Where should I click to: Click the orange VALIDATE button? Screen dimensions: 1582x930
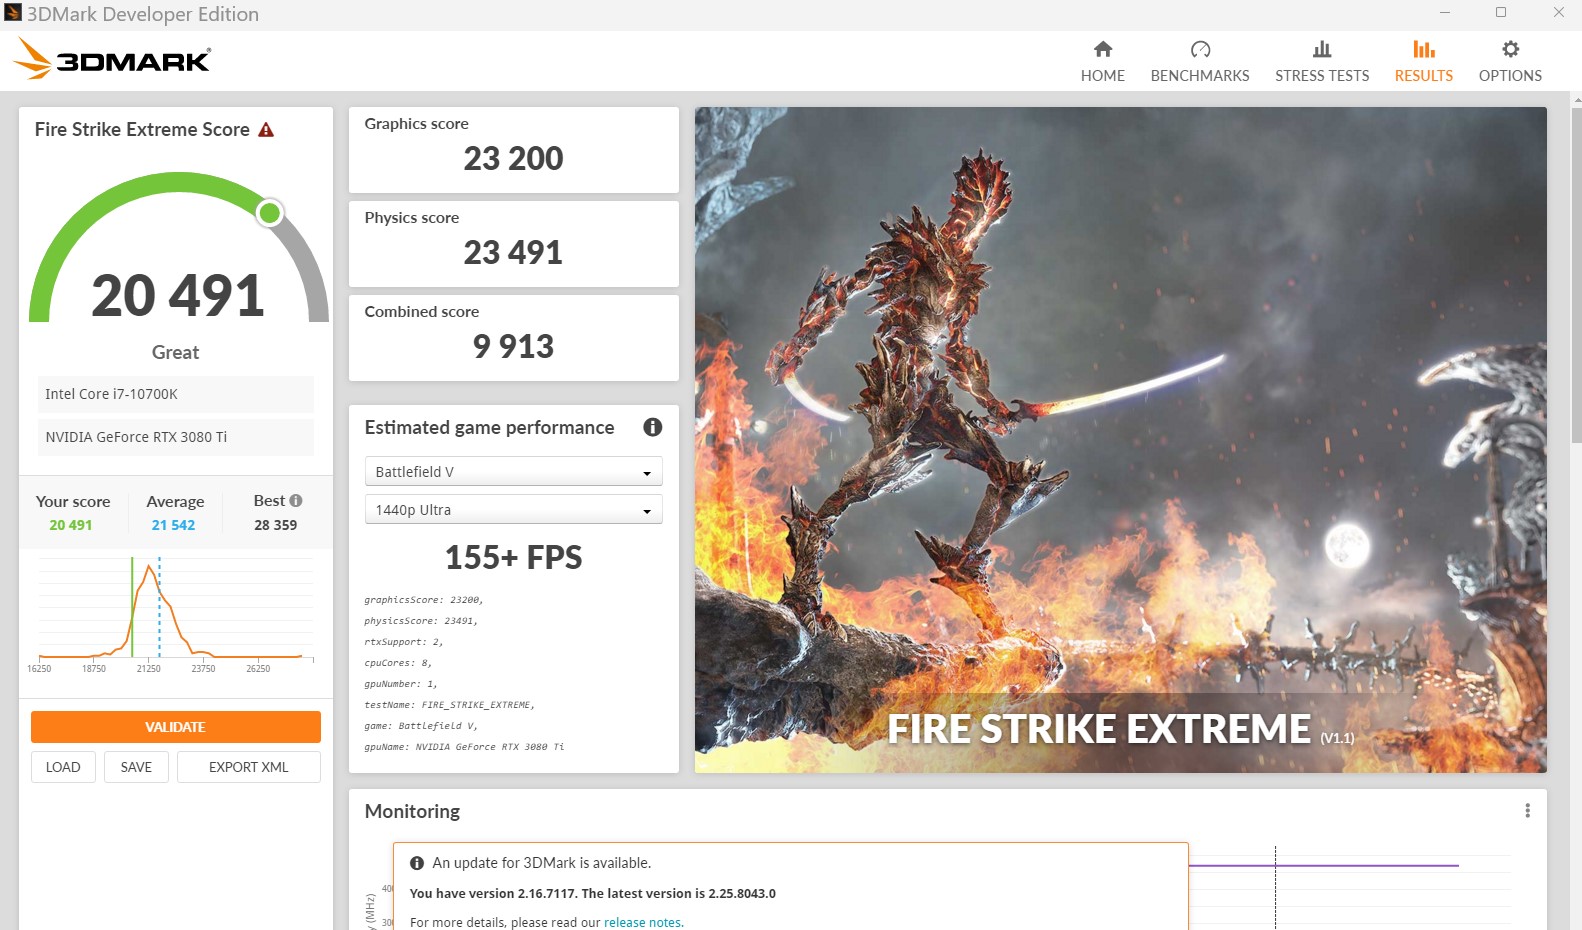176,727
